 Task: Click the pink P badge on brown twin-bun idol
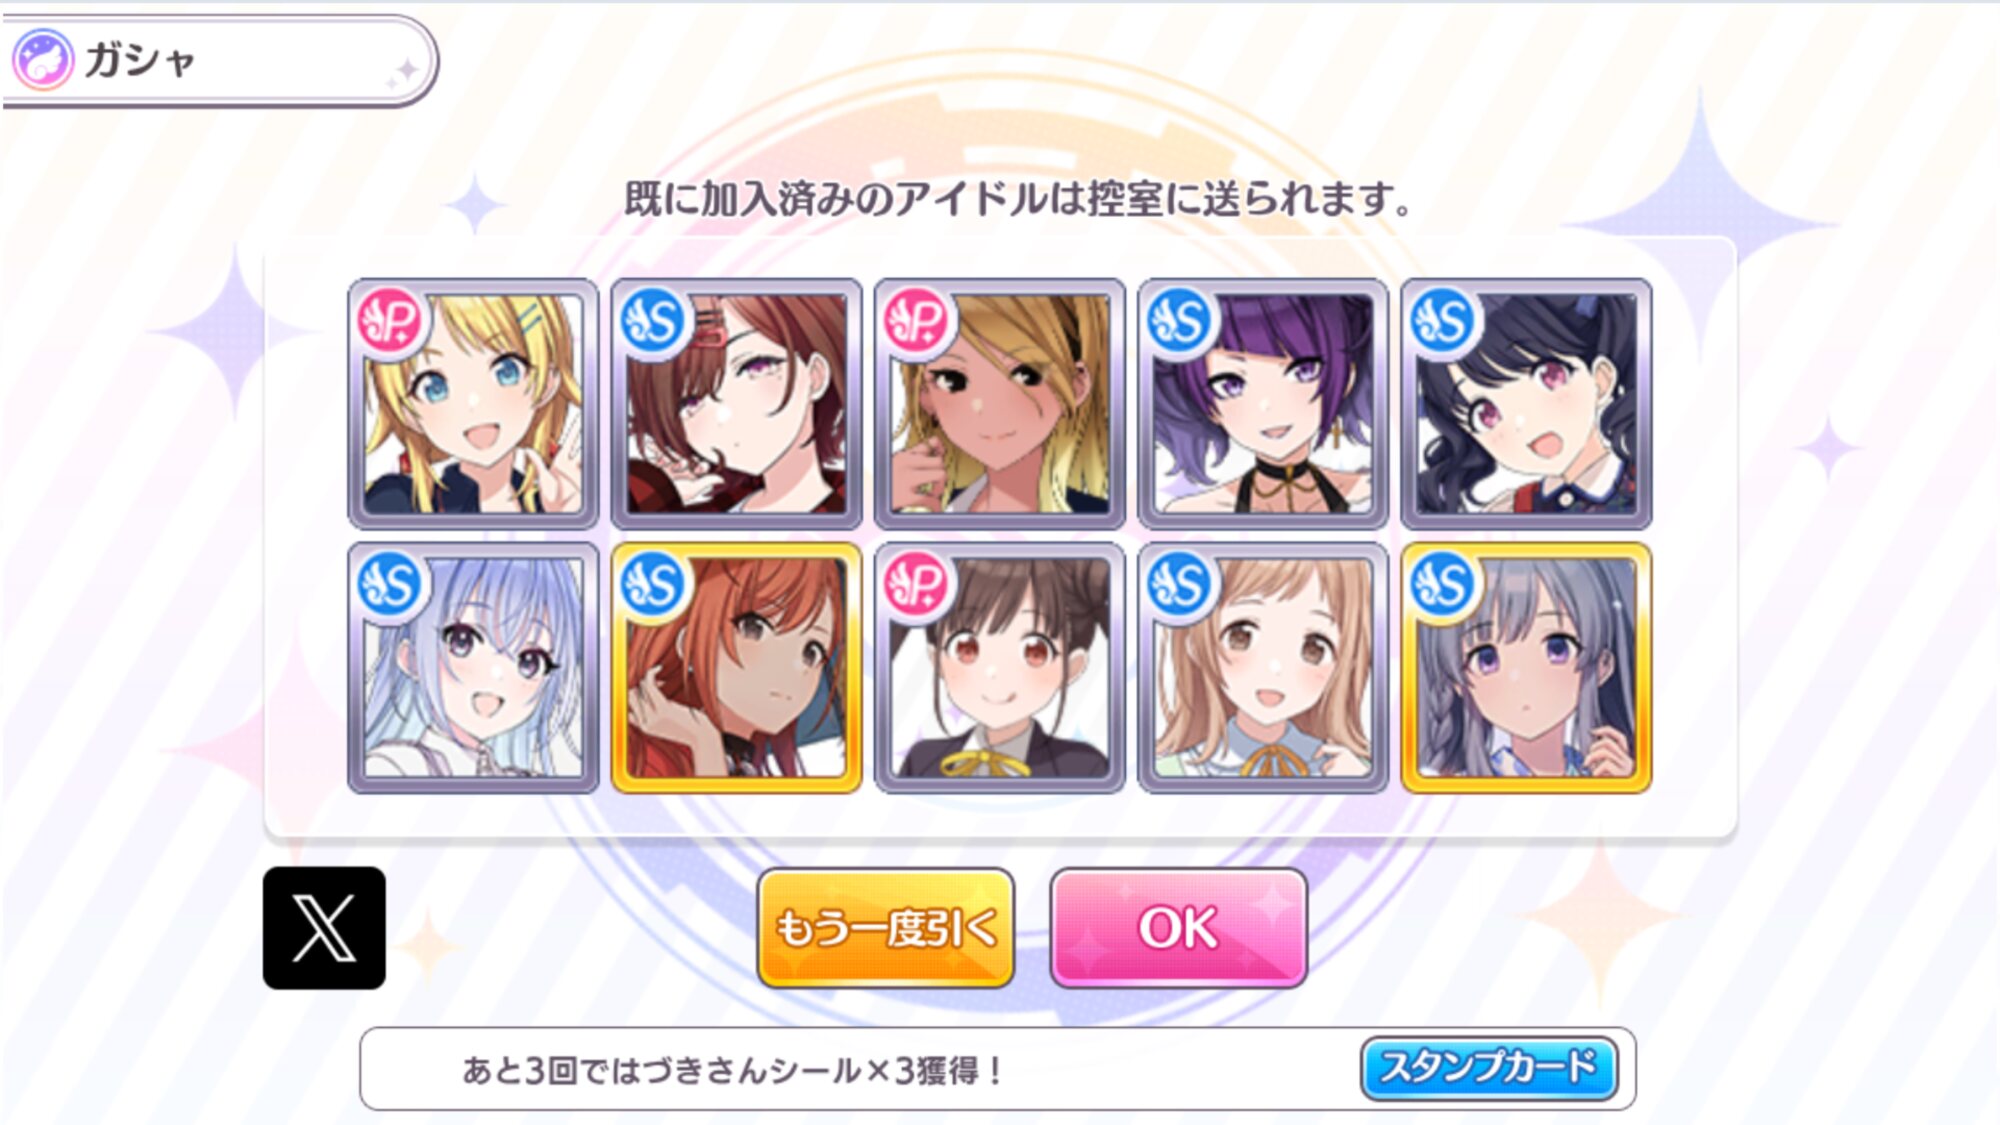[x=916, y=584]
